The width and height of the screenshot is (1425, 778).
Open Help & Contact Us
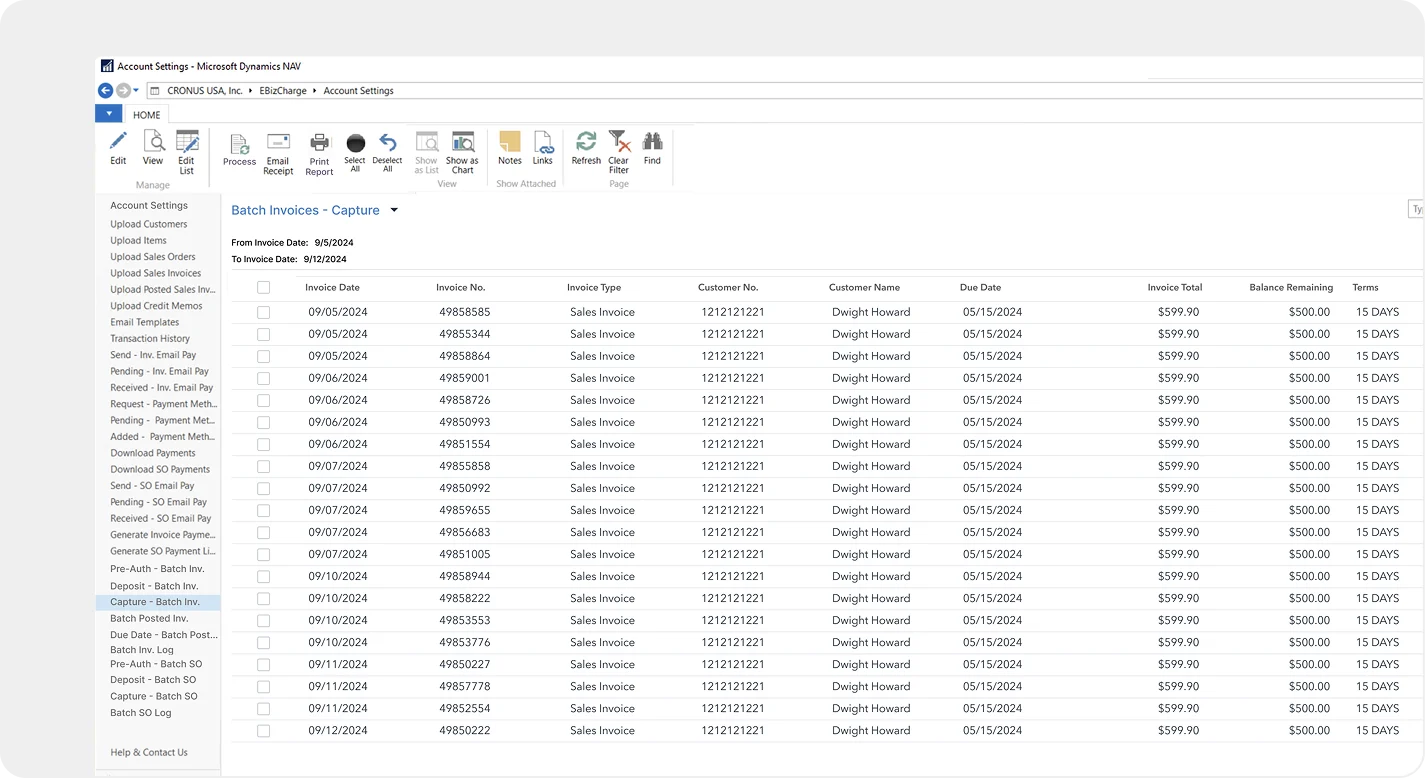[x=149, y=753]
